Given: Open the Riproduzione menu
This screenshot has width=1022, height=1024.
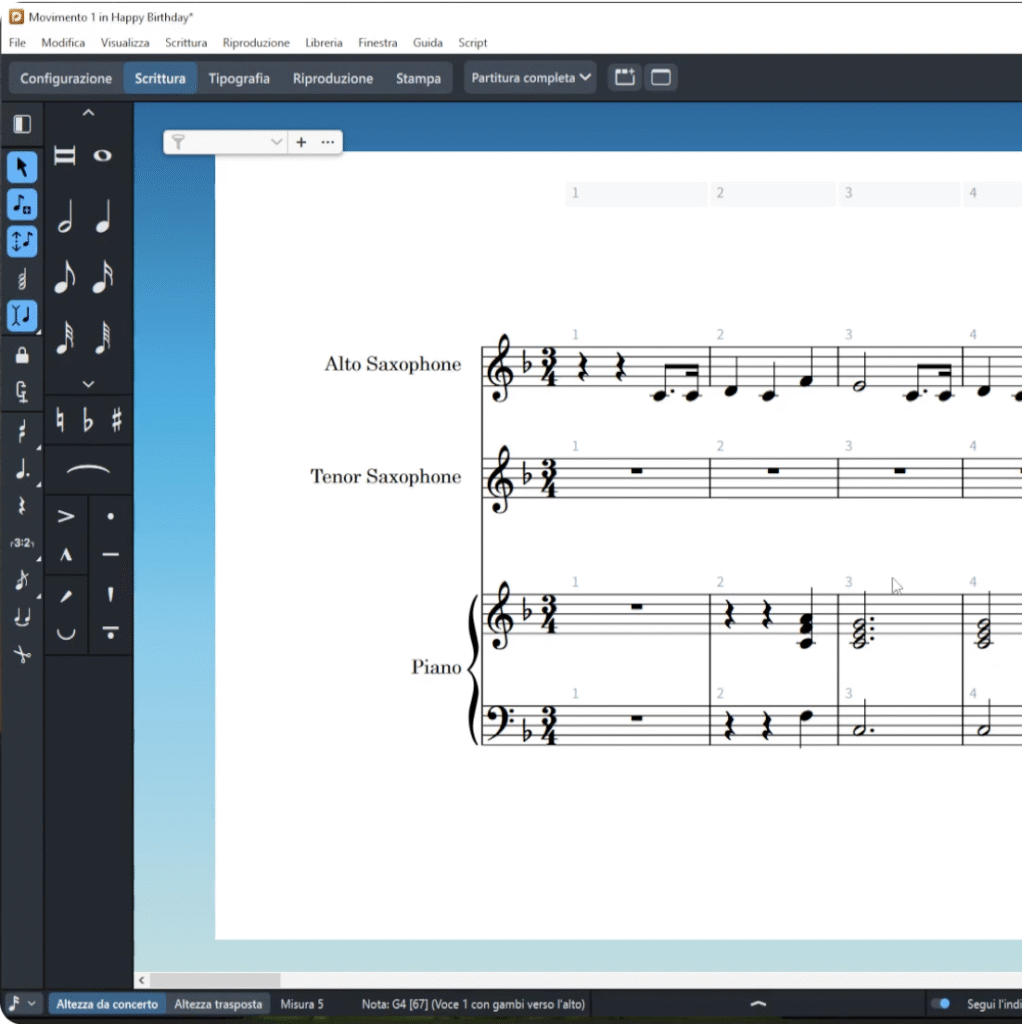Looking at the screenshot, I should click(x=256, y=43).
